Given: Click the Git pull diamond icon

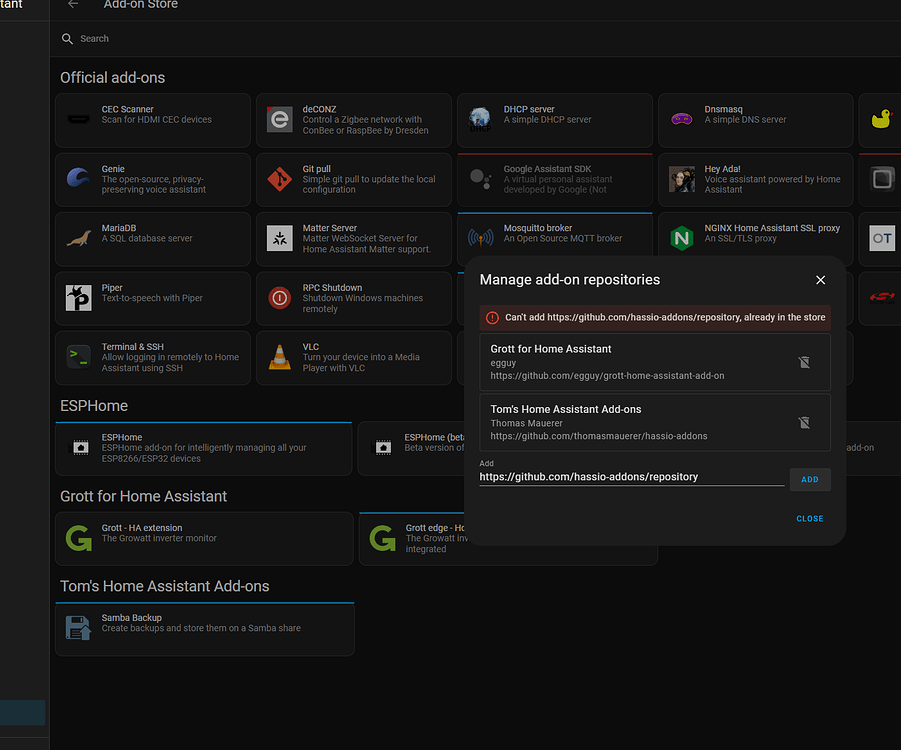Looking at the screenshot, I should coord(279,179).
